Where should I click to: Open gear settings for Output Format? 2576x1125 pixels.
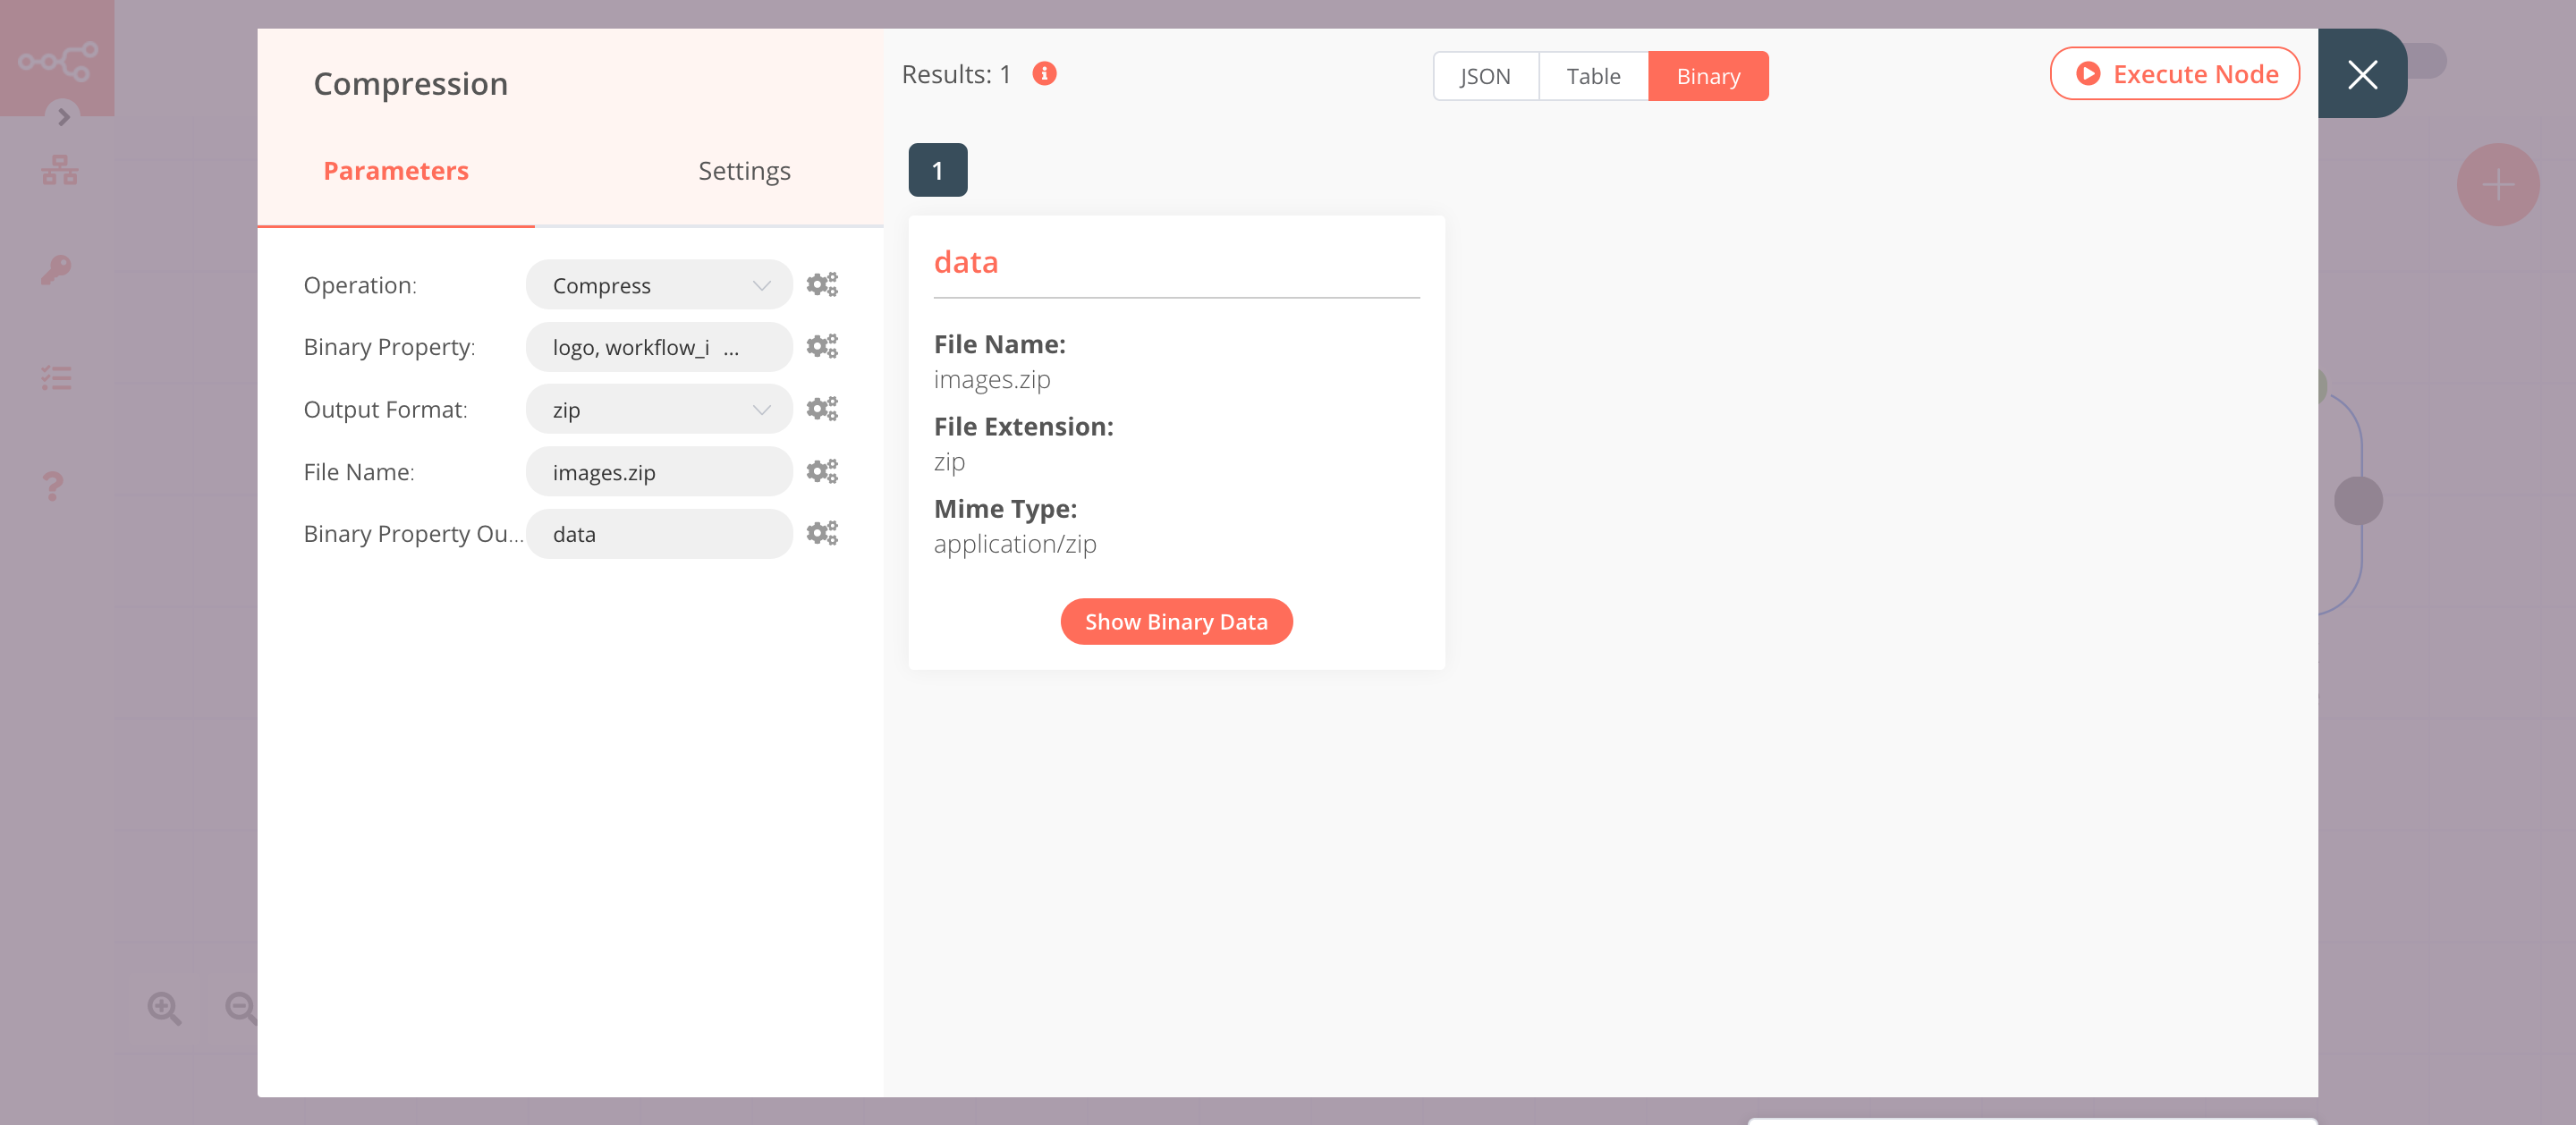point(822,408)
